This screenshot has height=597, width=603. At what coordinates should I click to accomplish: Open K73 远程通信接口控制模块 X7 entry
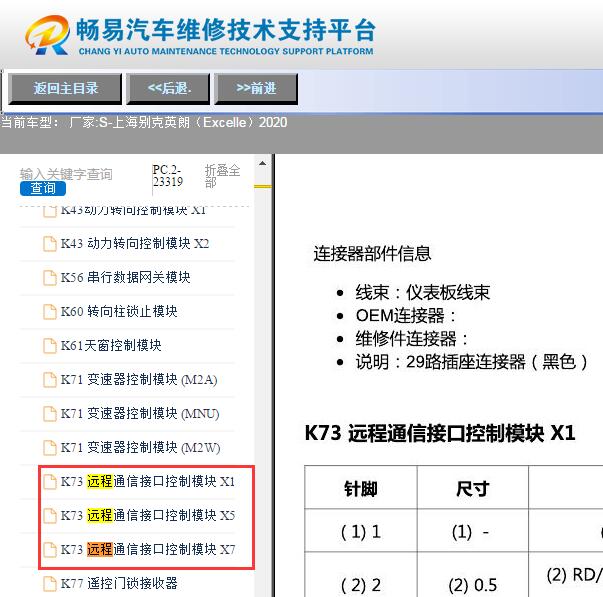click(x=148, y=549)
